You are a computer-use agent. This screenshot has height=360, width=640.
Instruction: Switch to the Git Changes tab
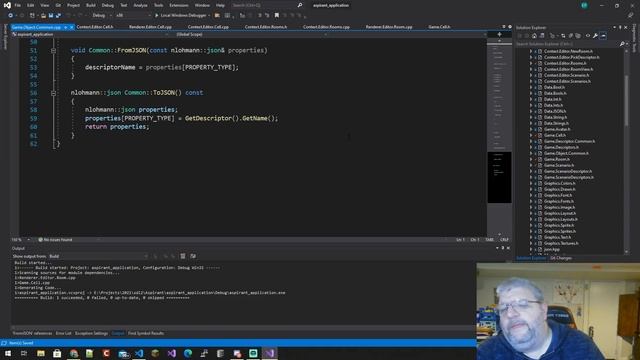tap(561, 258)
